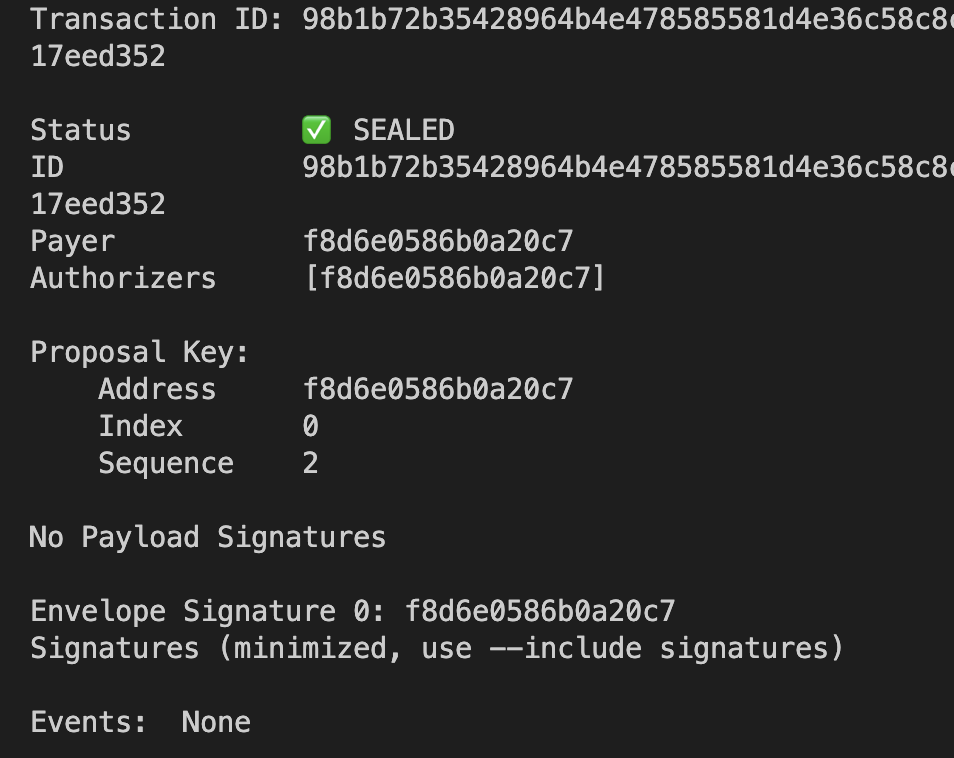Click the Index value 0
This screenshot has width=954, height=758.
pyautogui.click(x=310, y=426)
